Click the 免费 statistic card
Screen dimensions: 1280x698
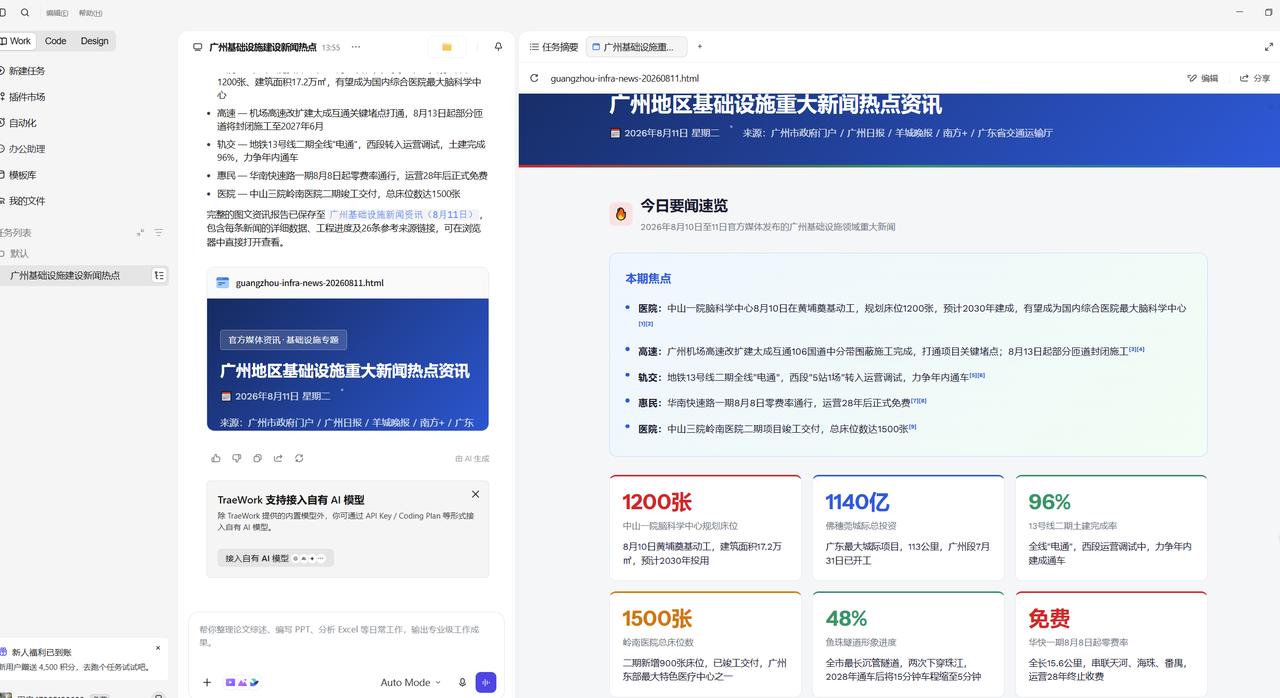(x=1111, y=644)
